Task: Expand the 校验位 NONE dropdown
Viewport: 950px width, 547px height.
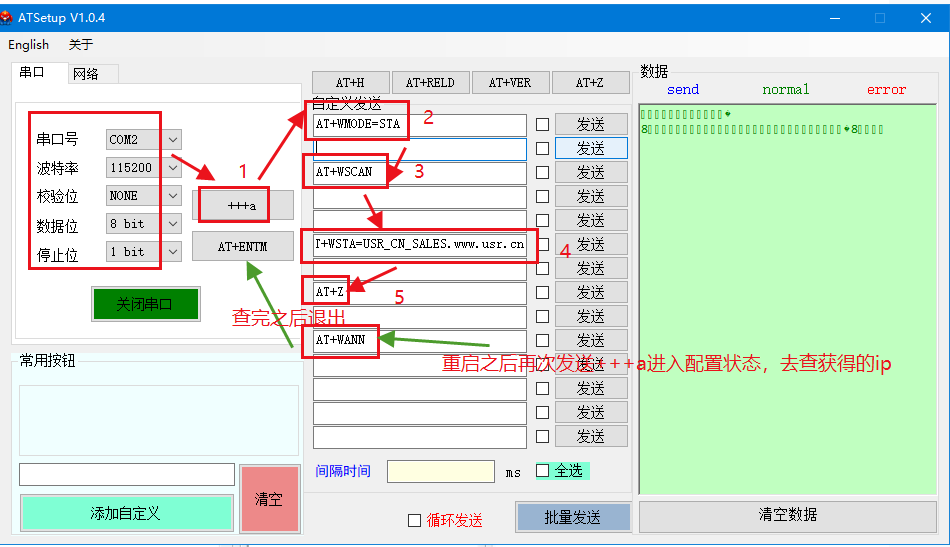Action: [x=173, y=196]
